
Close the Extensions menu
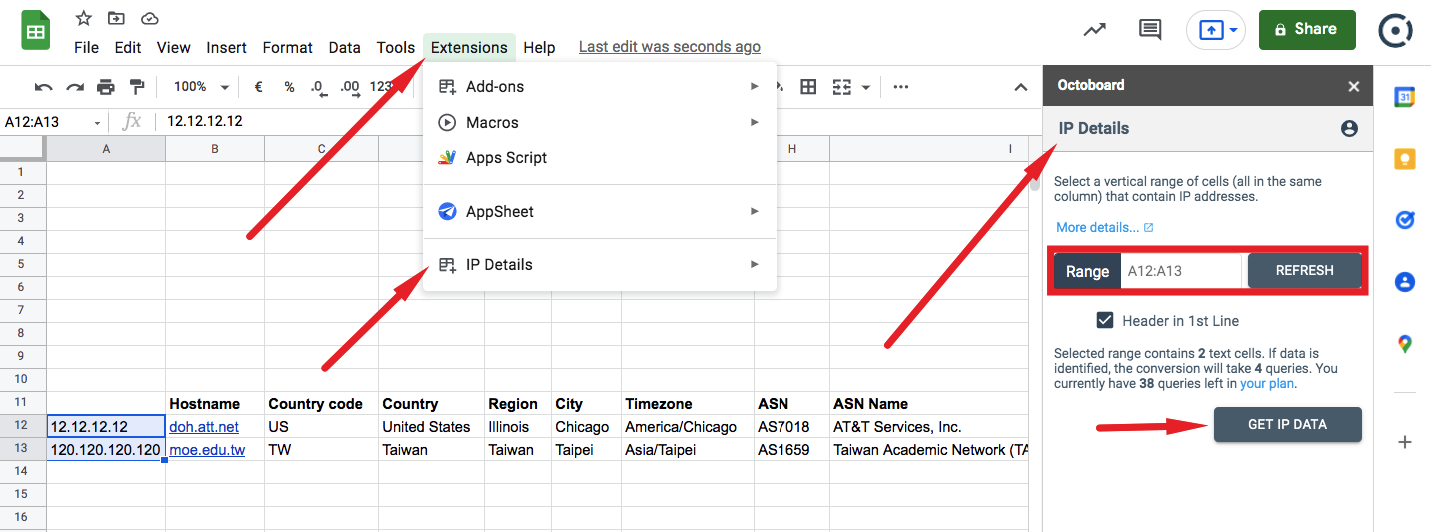point(469,47)
